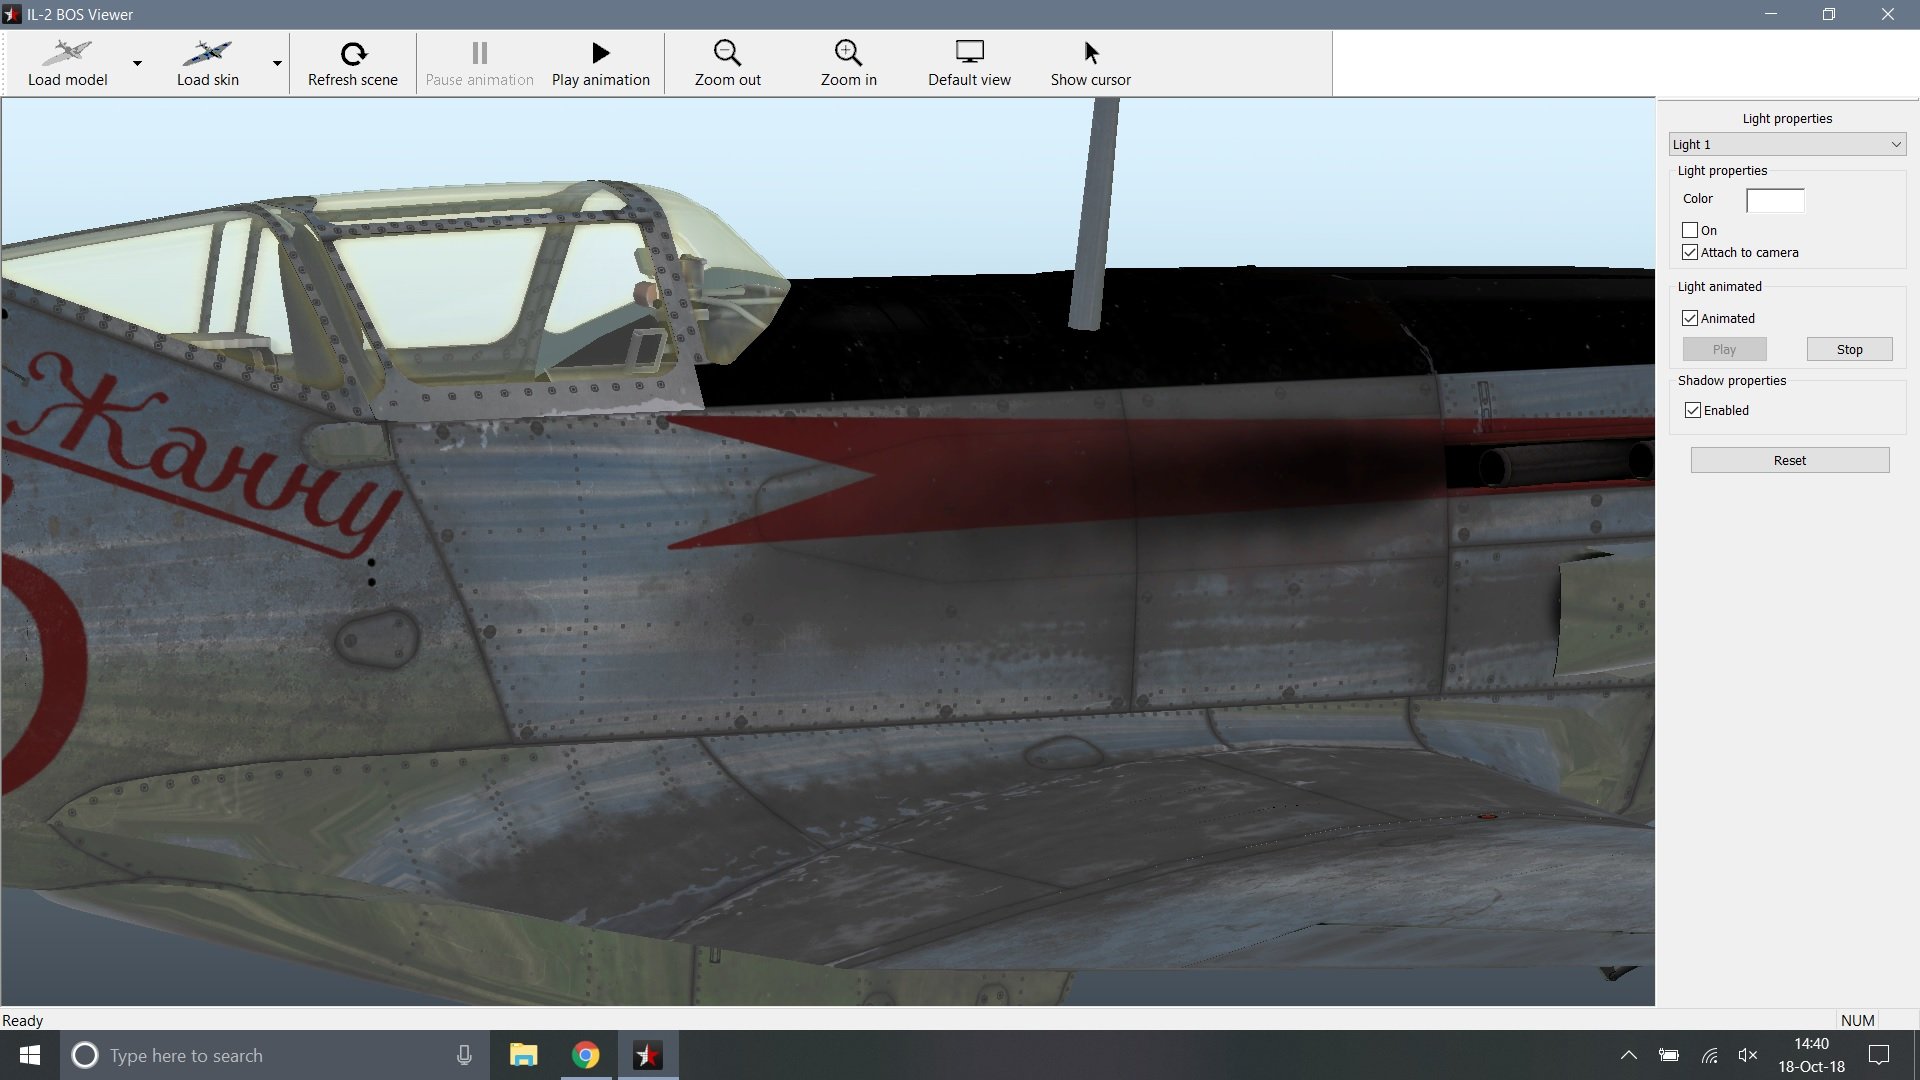The height and width of the screenshot is (1080, 1920).
Task: Refresh the scene using toolbar icon
Action: point(353,53)
